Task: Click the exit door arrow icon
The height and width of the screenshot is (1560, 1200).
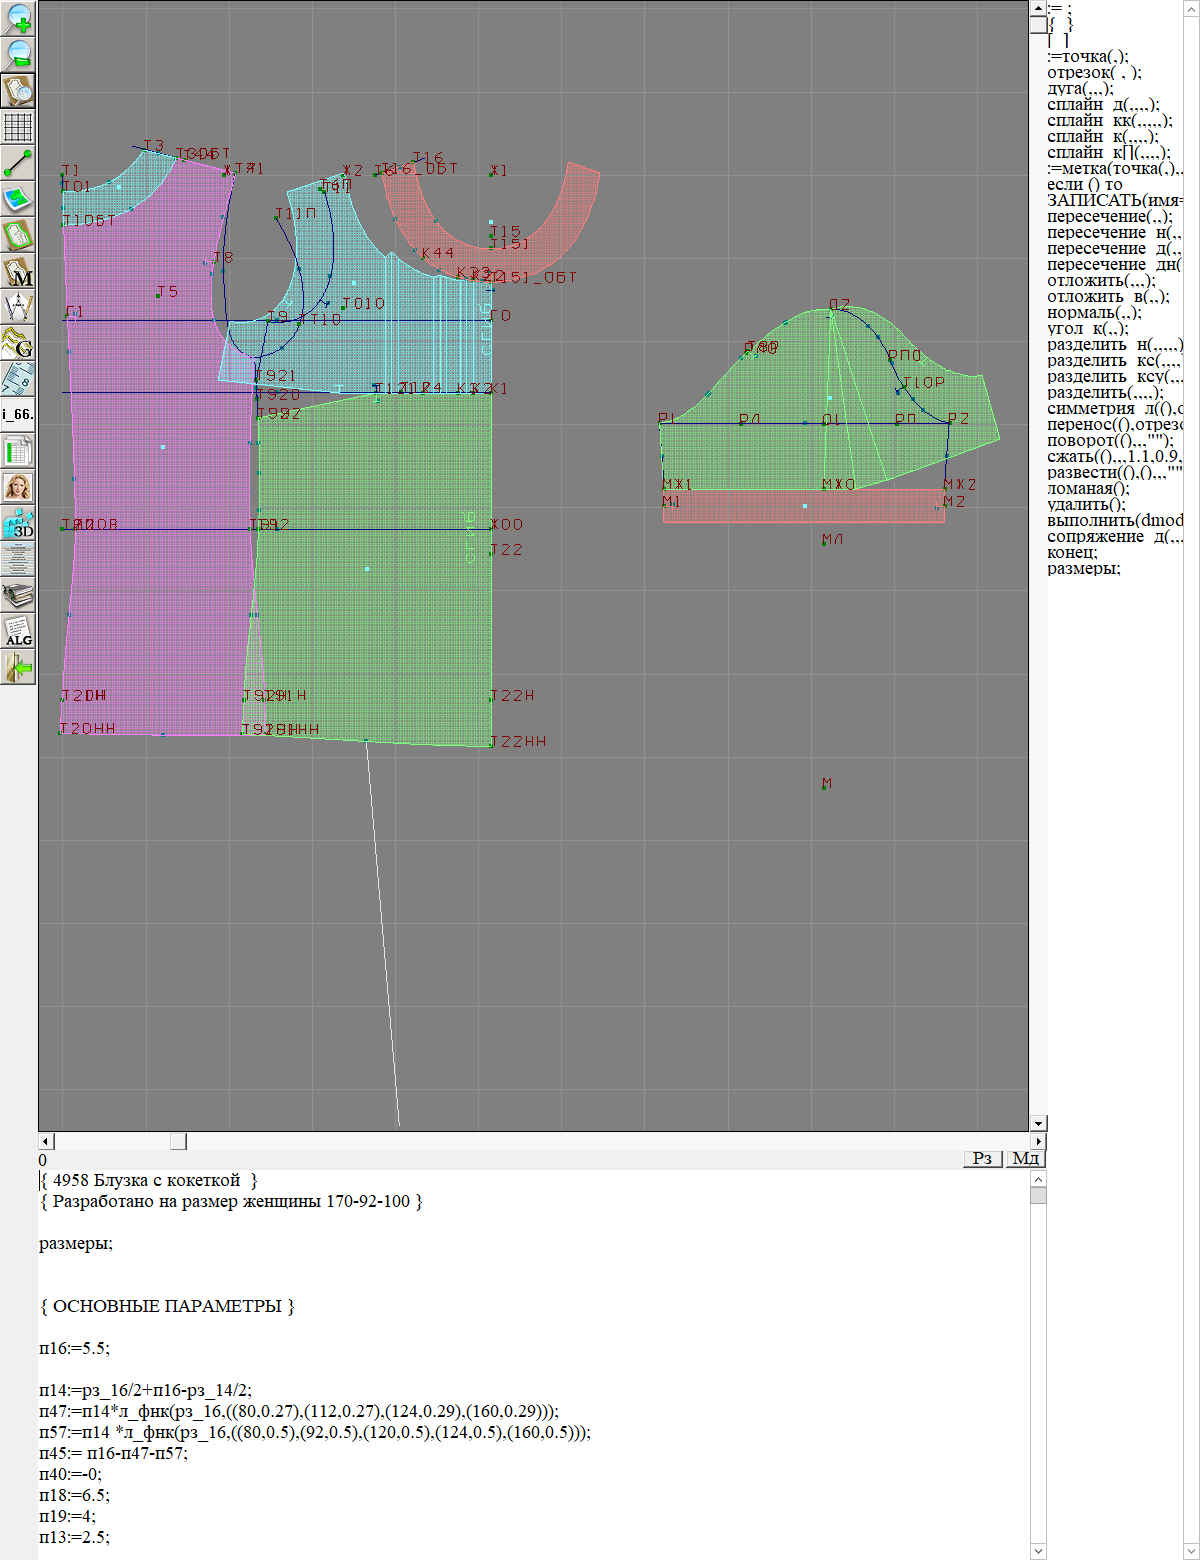Action: pos(18,666)
